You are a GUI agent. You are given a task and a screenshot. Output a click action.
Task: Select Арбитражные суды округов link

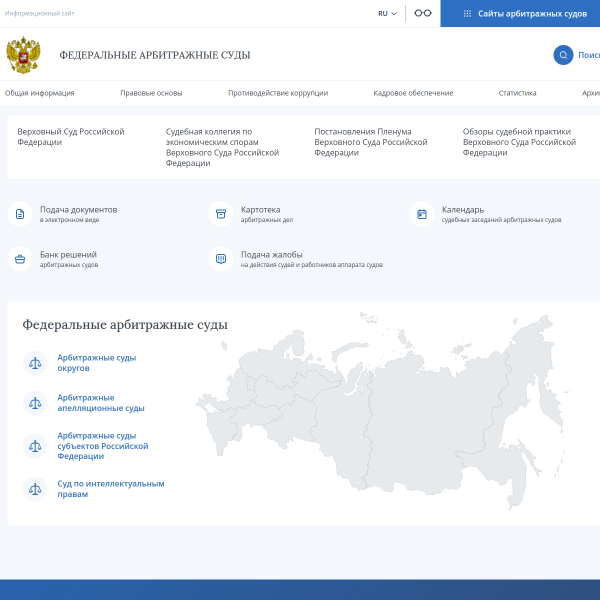click(97, 363)
